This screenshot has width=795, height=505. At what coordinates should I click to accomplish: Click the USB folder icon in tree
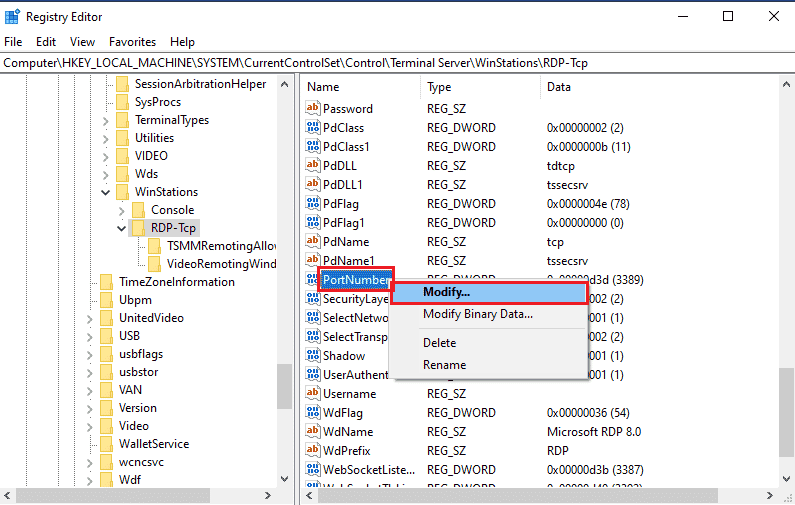click(x=106, y=336)
